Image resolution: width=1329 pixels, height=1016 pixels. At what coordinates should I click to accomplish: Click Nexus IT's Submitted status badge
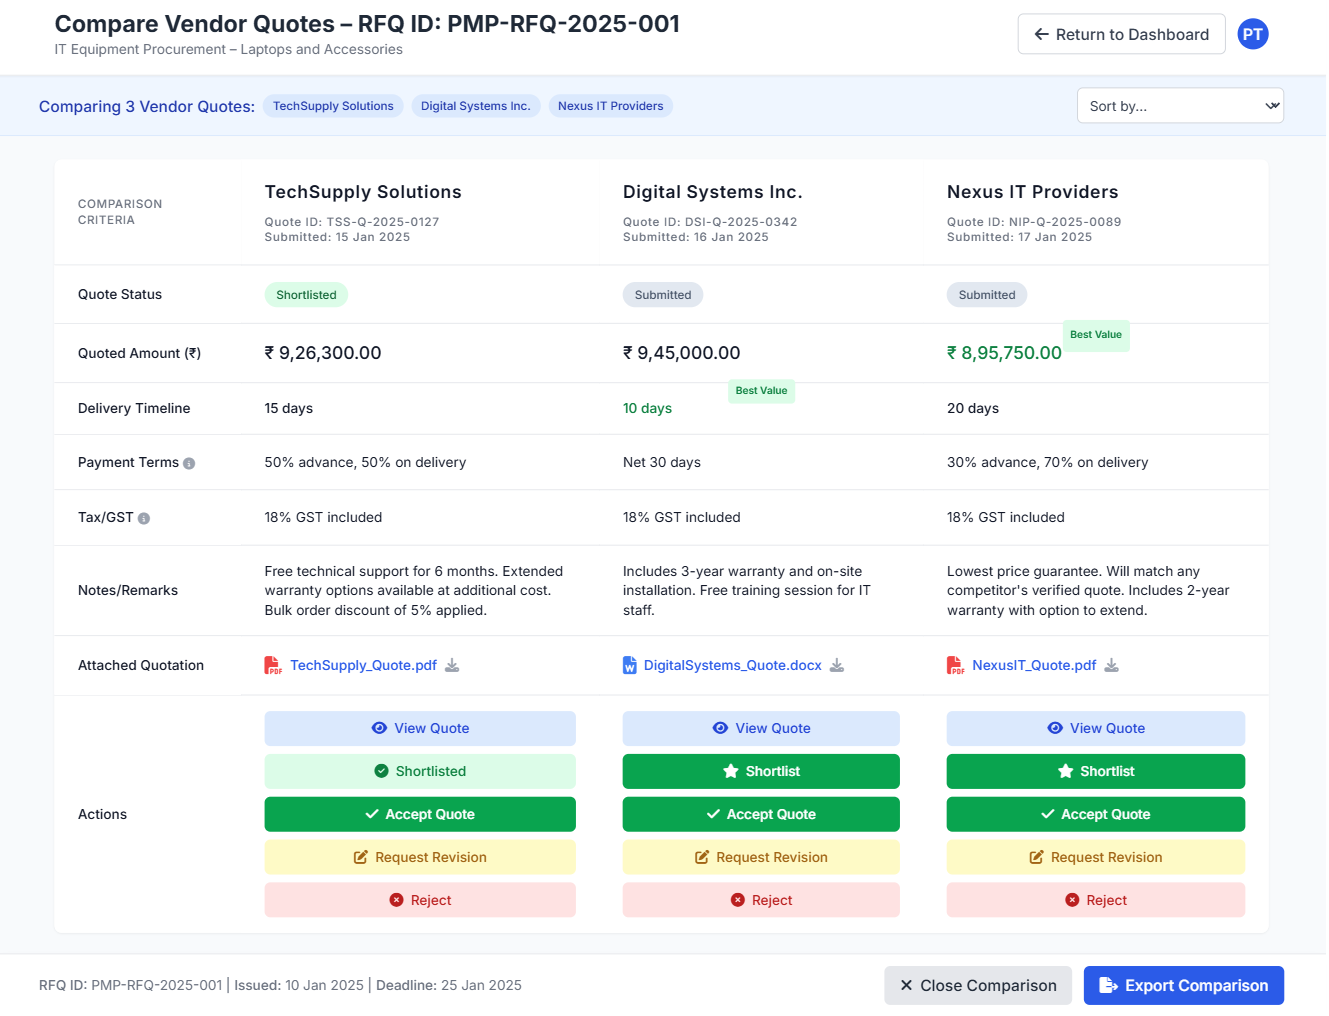tap(987, 295)
